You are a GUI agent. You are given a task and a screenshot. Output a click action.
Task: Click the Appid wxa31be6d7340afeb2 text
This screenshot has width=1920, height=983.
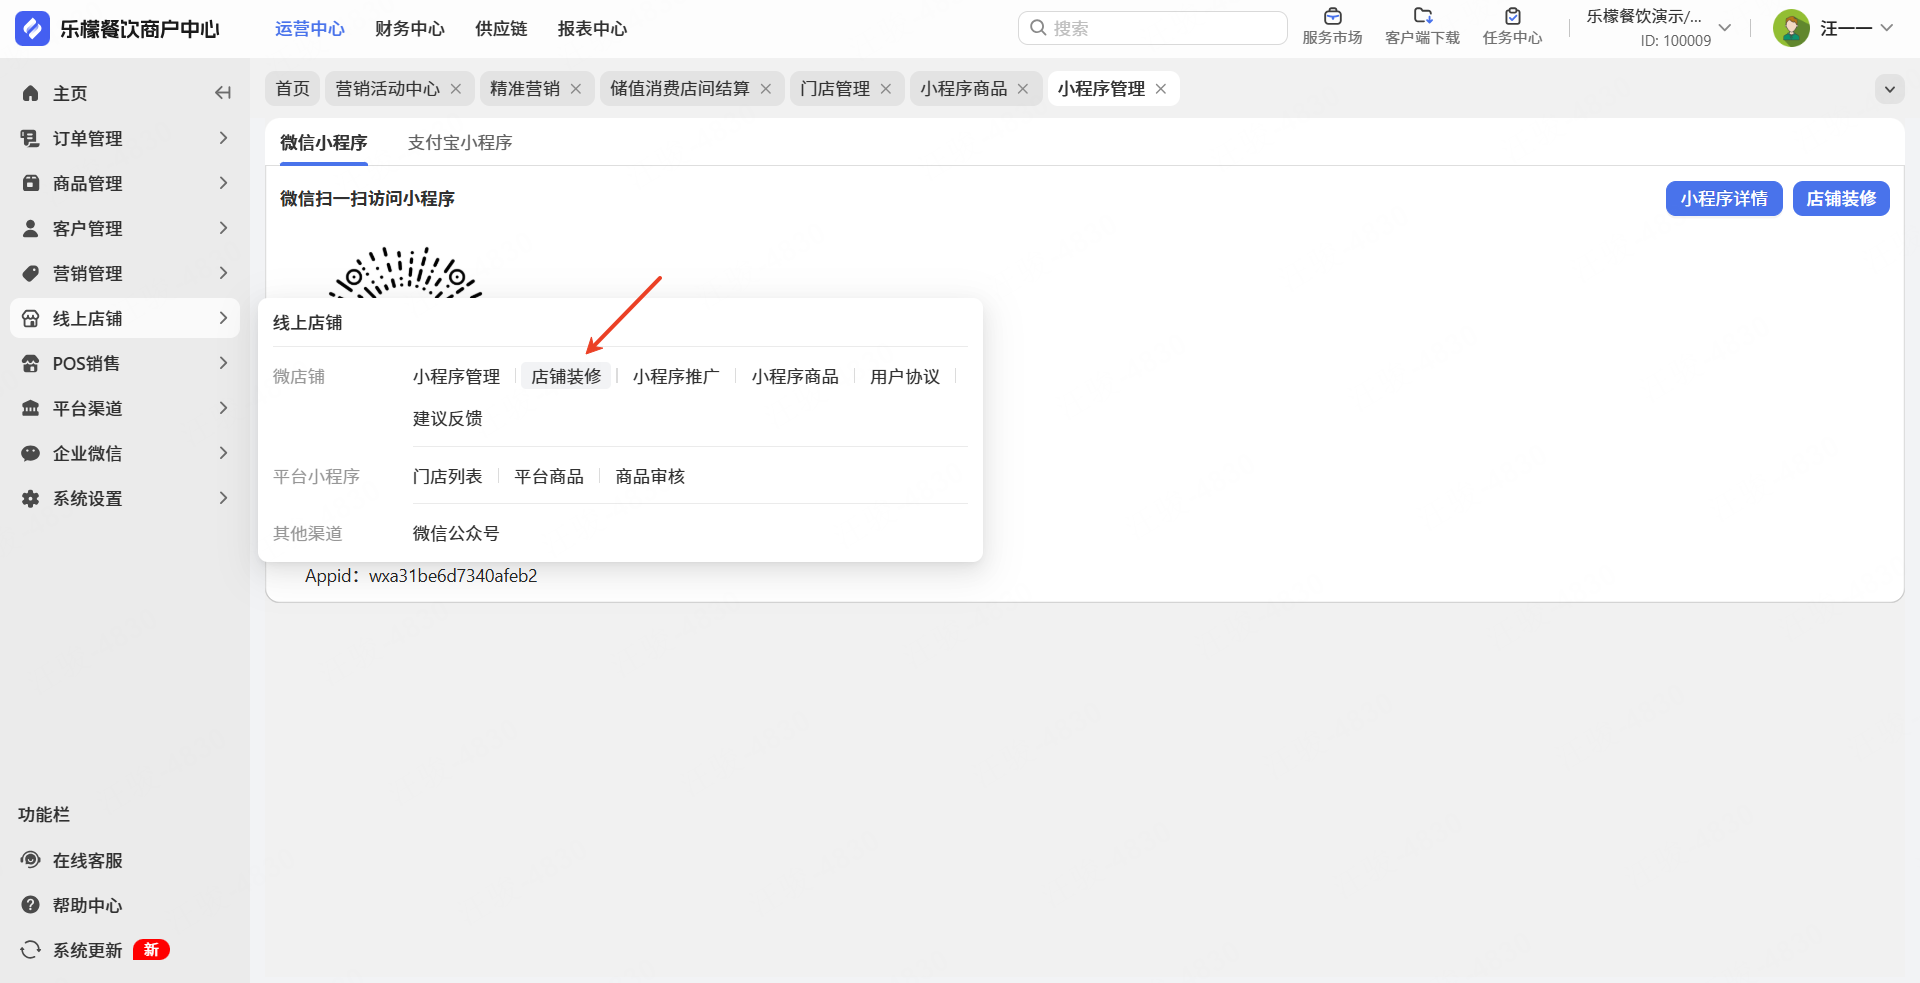tap(421, 576)
